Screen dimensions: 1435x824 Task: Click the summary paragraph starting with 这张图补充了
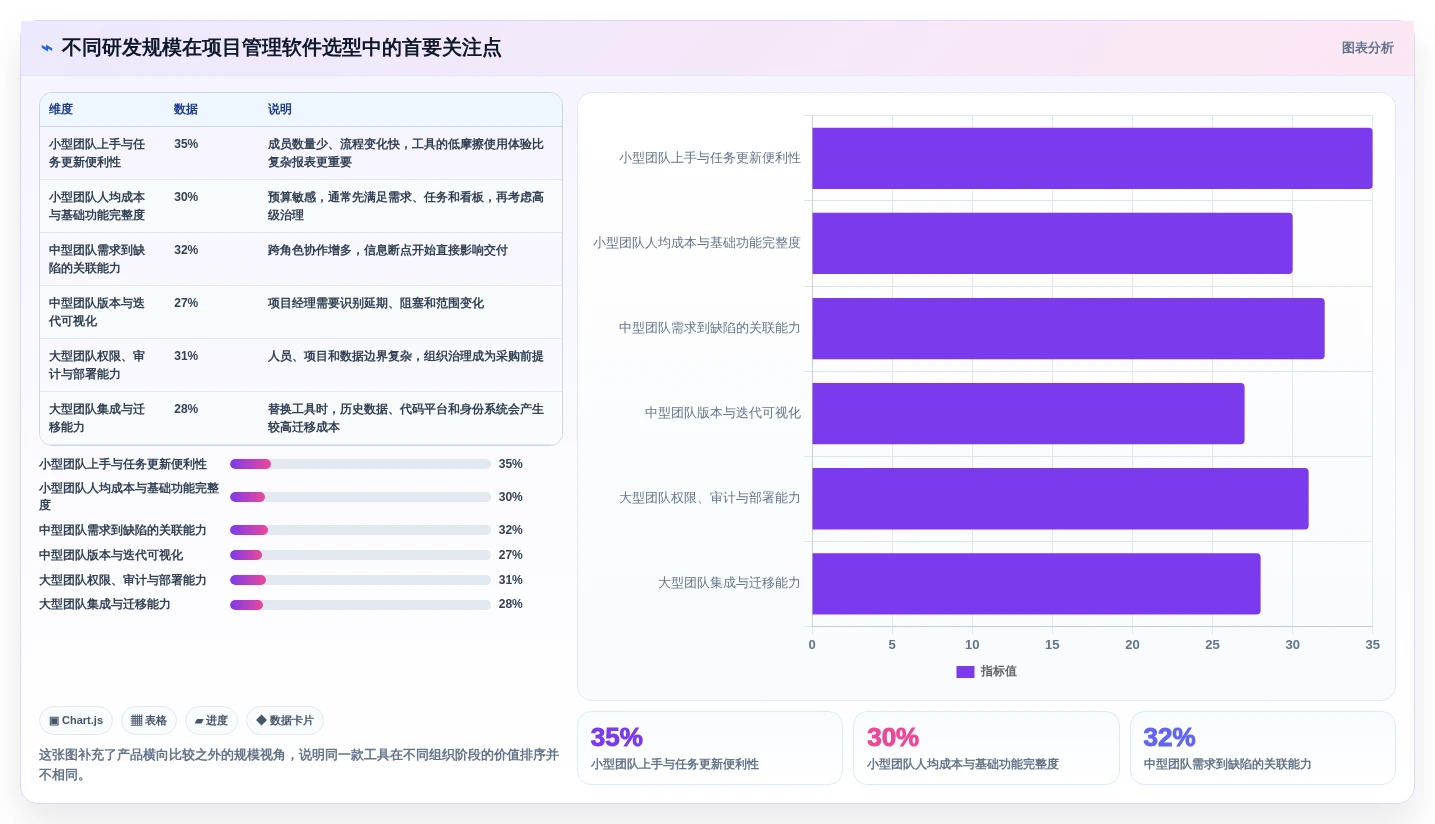[299, 765]
